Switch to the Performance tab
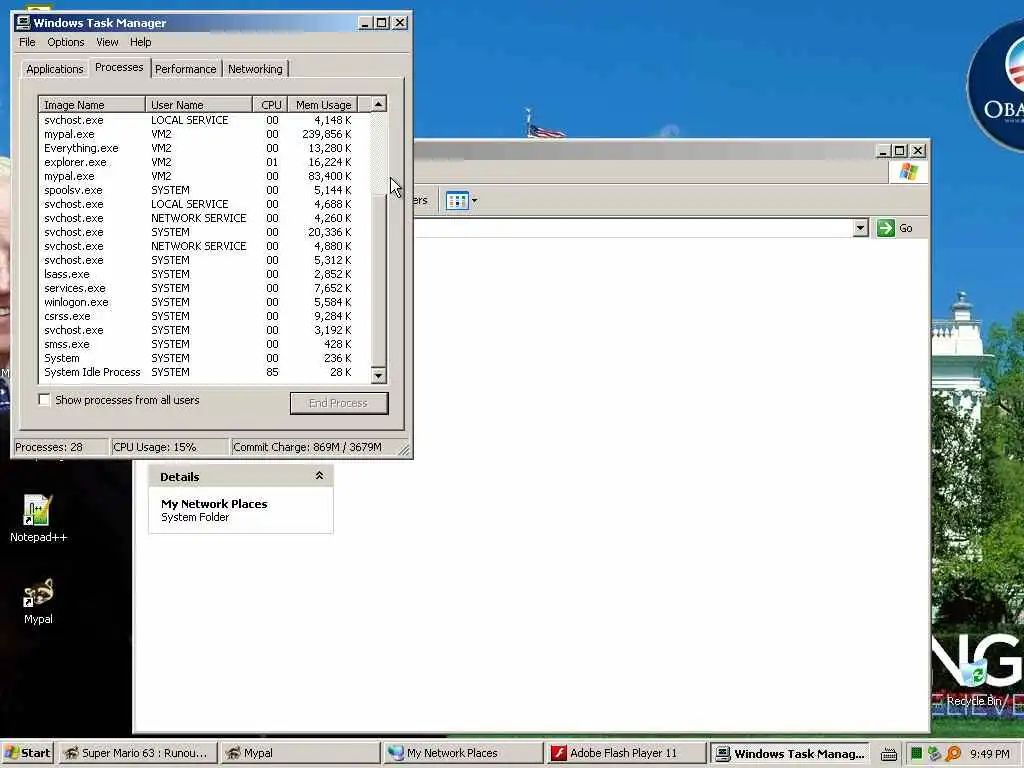The width and height of the screenshot is (1024, 768). coord(185,69)
